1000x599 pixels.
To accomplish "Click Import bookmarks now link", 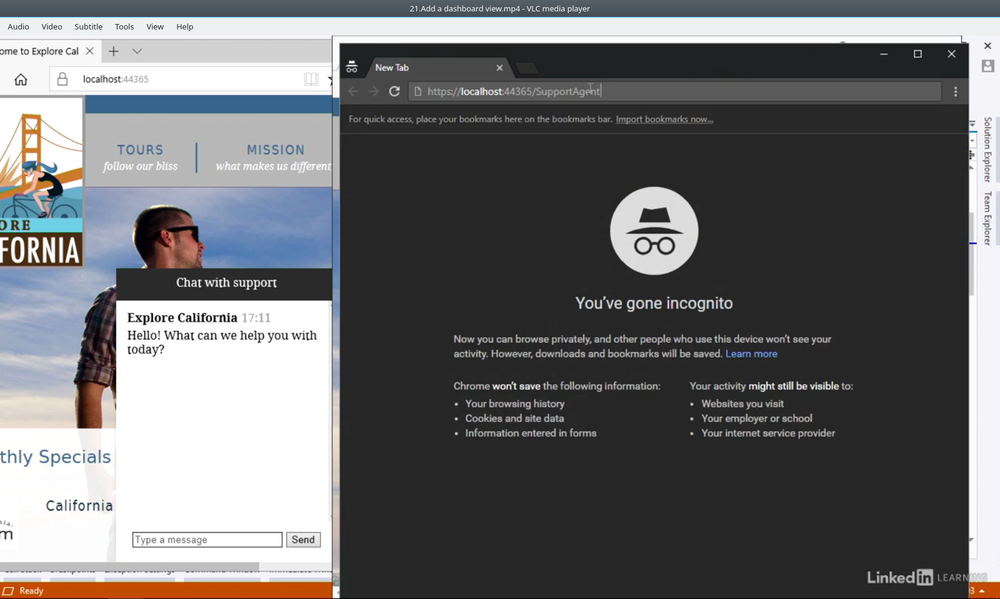I will (x=665, y=119).
